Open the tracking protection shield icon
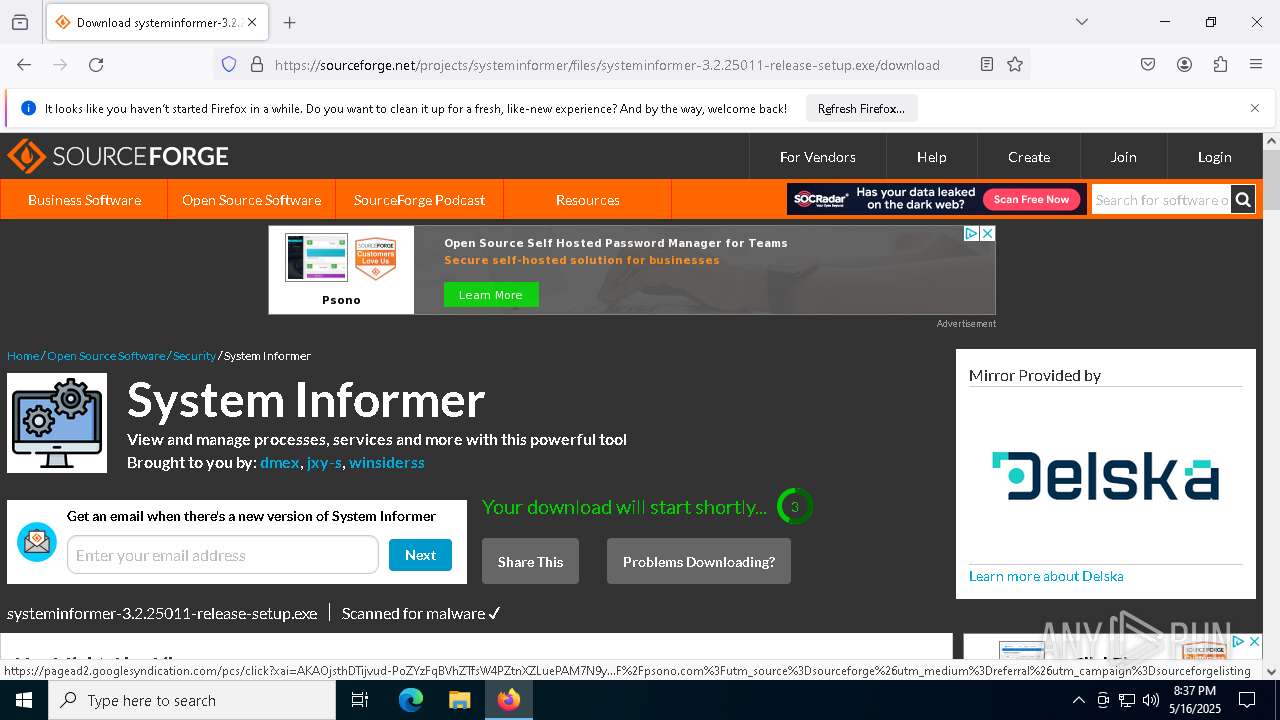Viewport: 1280px width, 720px height. 229,64
